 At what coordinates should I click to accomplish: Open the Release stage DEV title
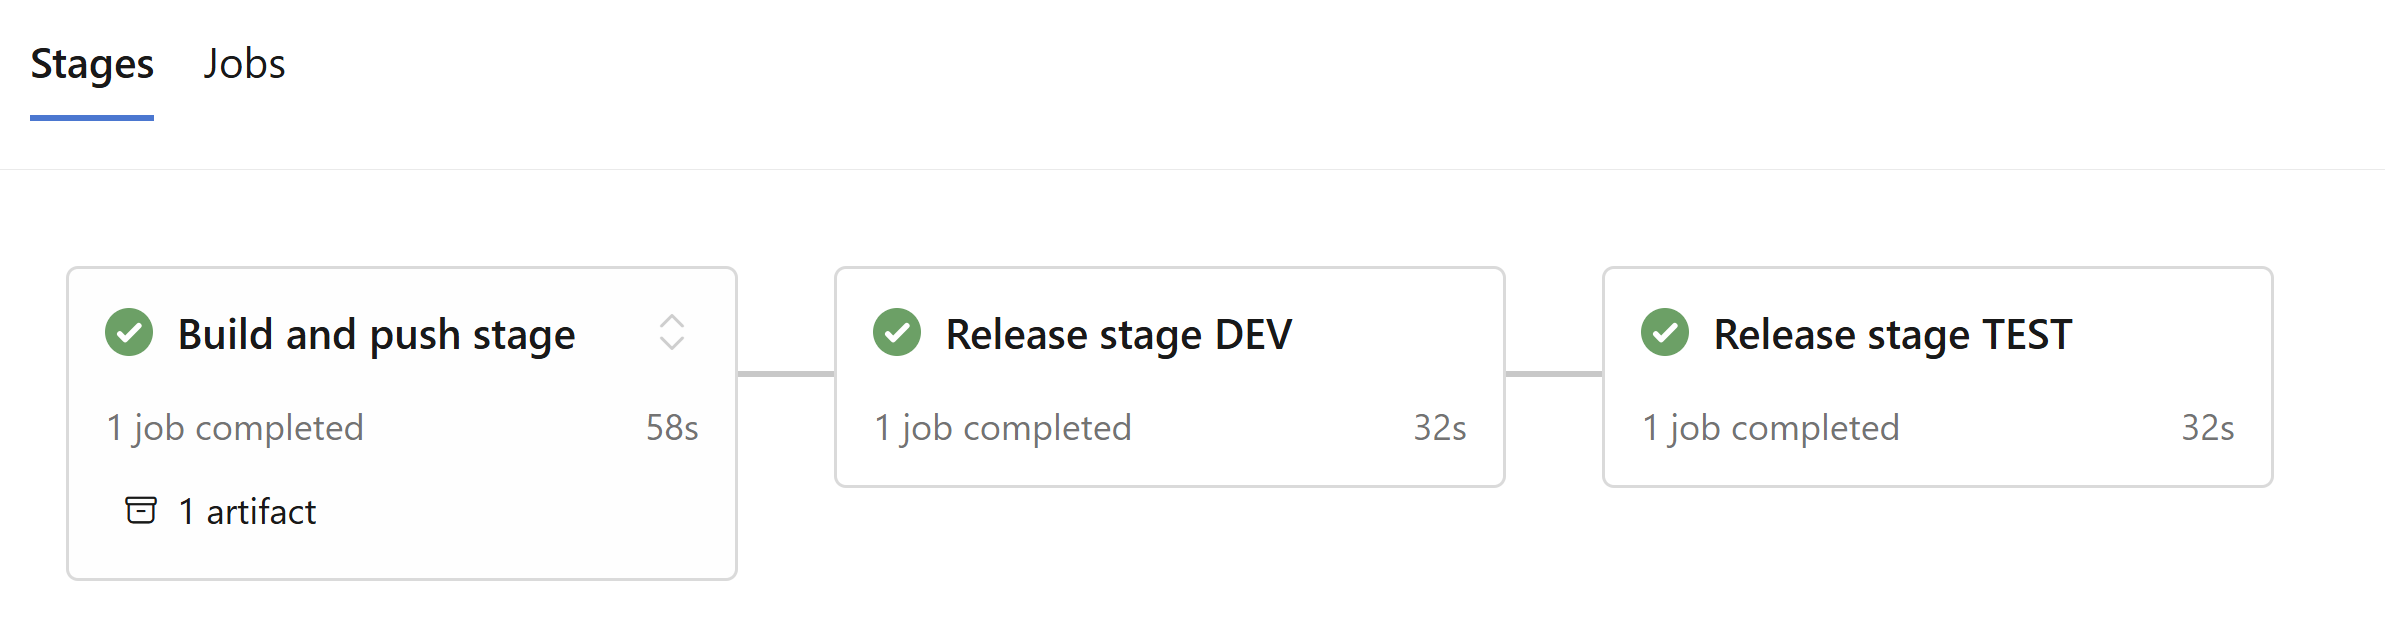tap(1119, 335)
